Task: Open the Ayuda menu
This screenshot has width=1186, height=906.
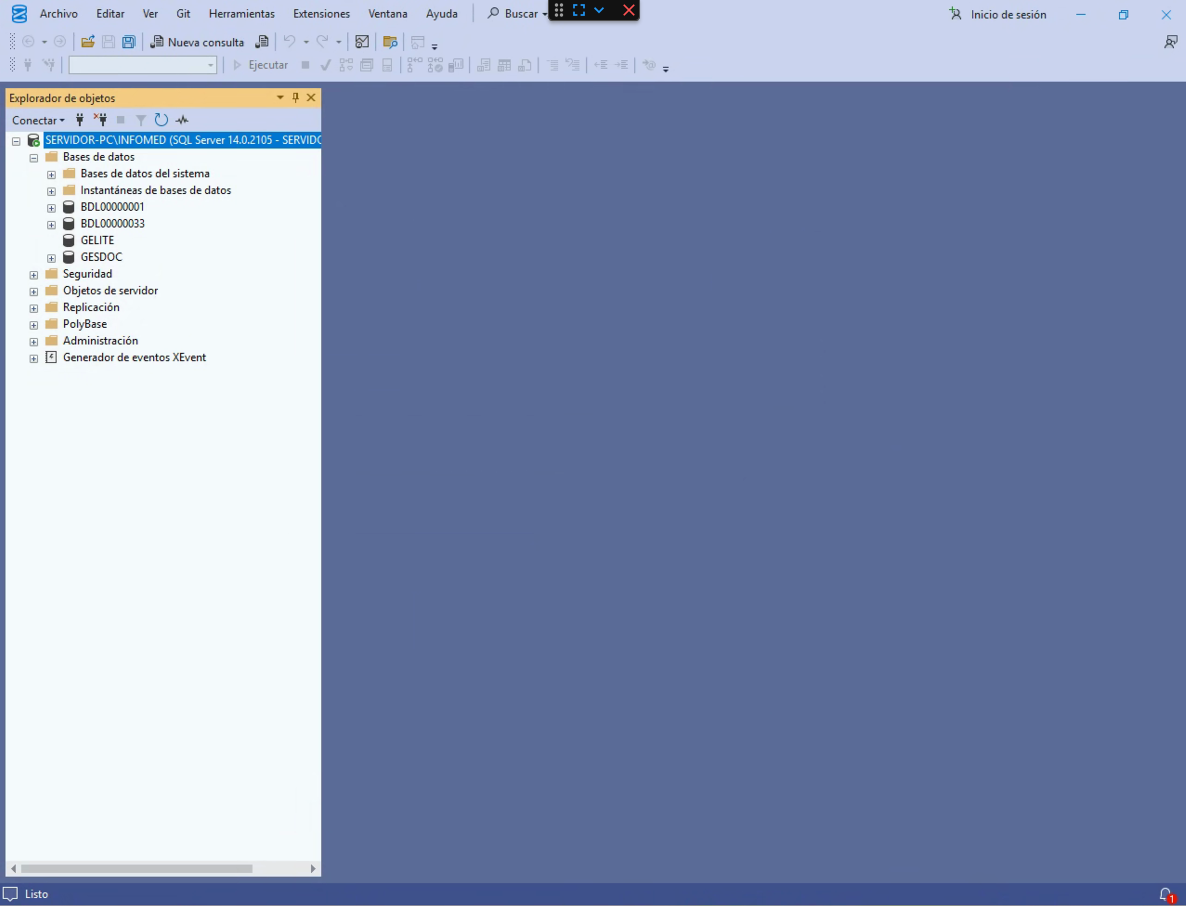Action: pos(442,14)
